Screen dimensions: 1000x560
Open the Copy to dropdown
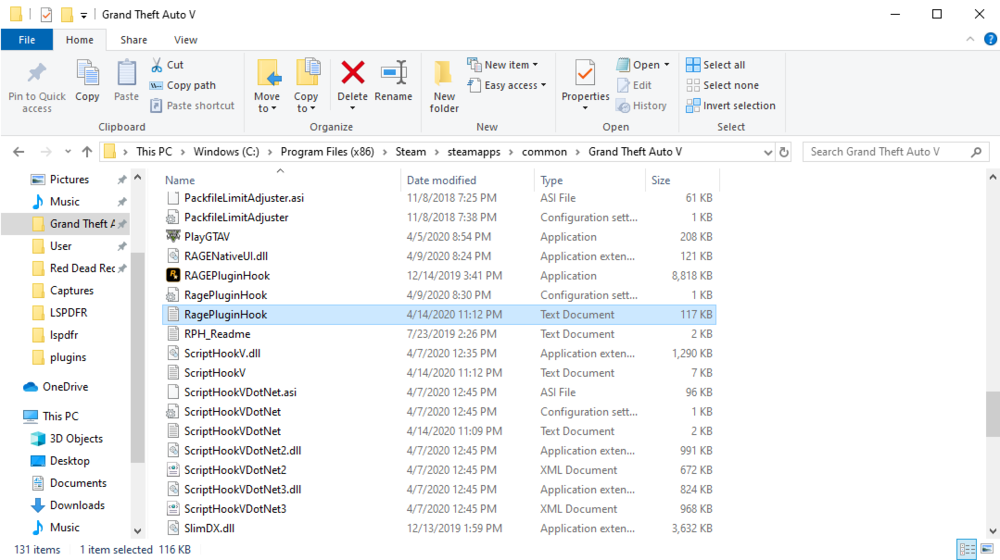(x=305, y=86)
